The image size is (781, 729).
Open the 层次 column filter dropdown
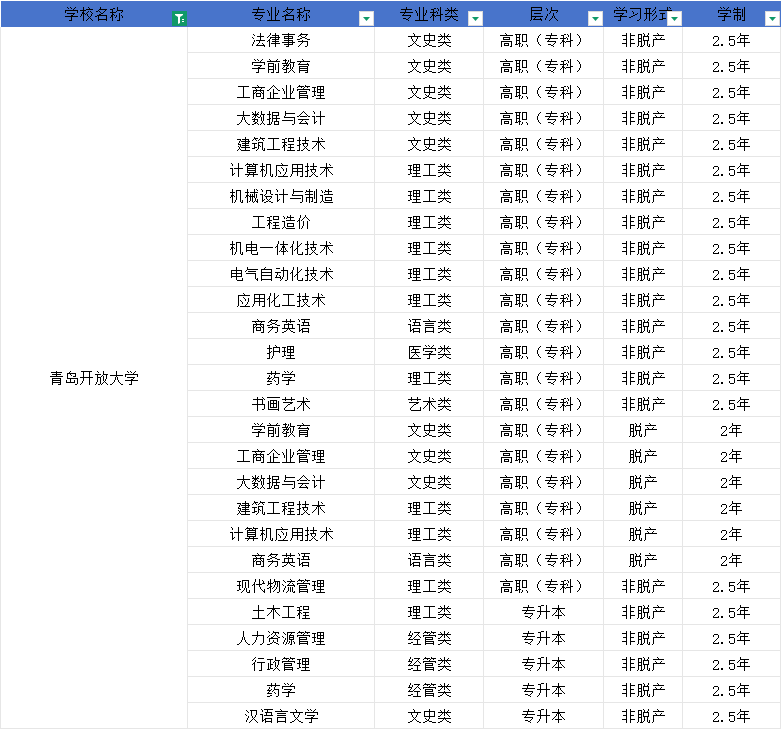point(595,19)
